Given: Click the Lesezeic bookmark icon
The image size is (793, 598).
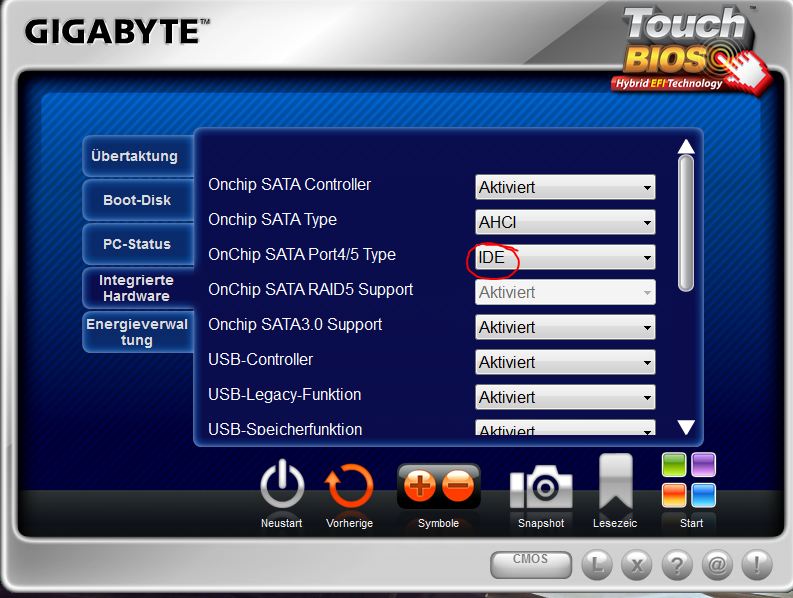Looking at the screenshot, I should [615, 482].
